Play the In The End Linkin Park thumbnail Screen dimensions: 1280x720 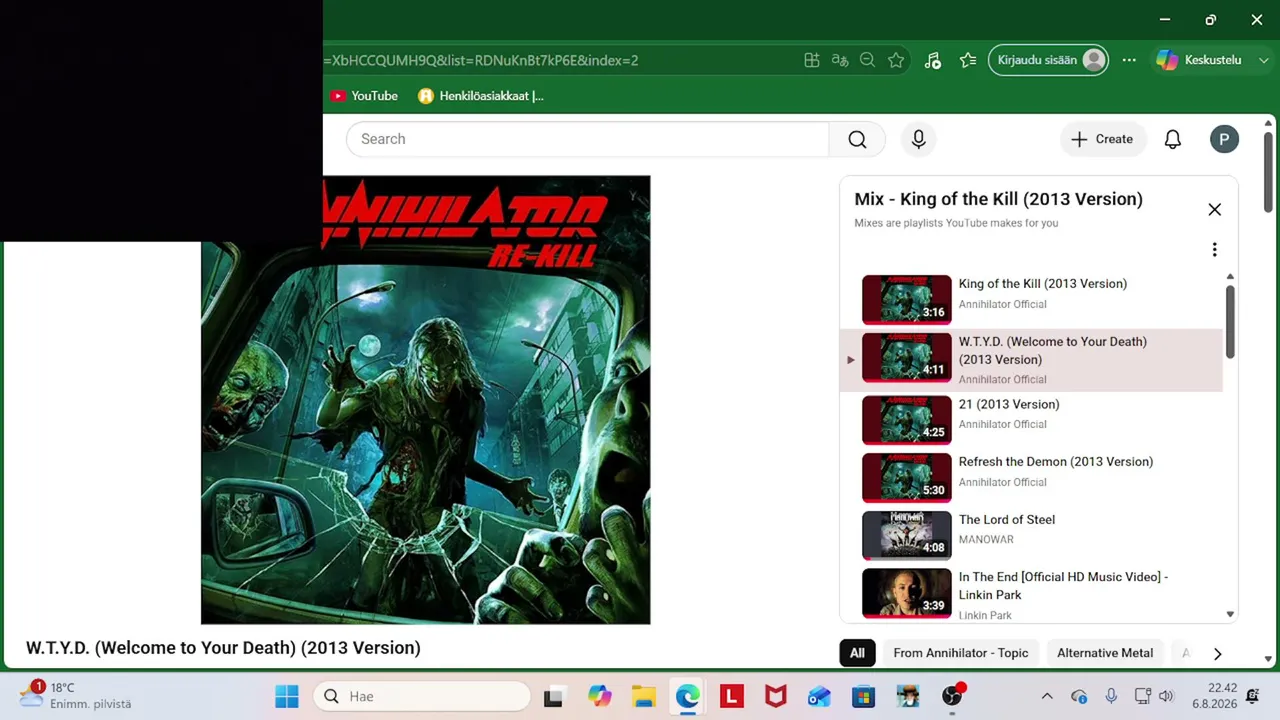pyautogui.click(x=907, y=593)
